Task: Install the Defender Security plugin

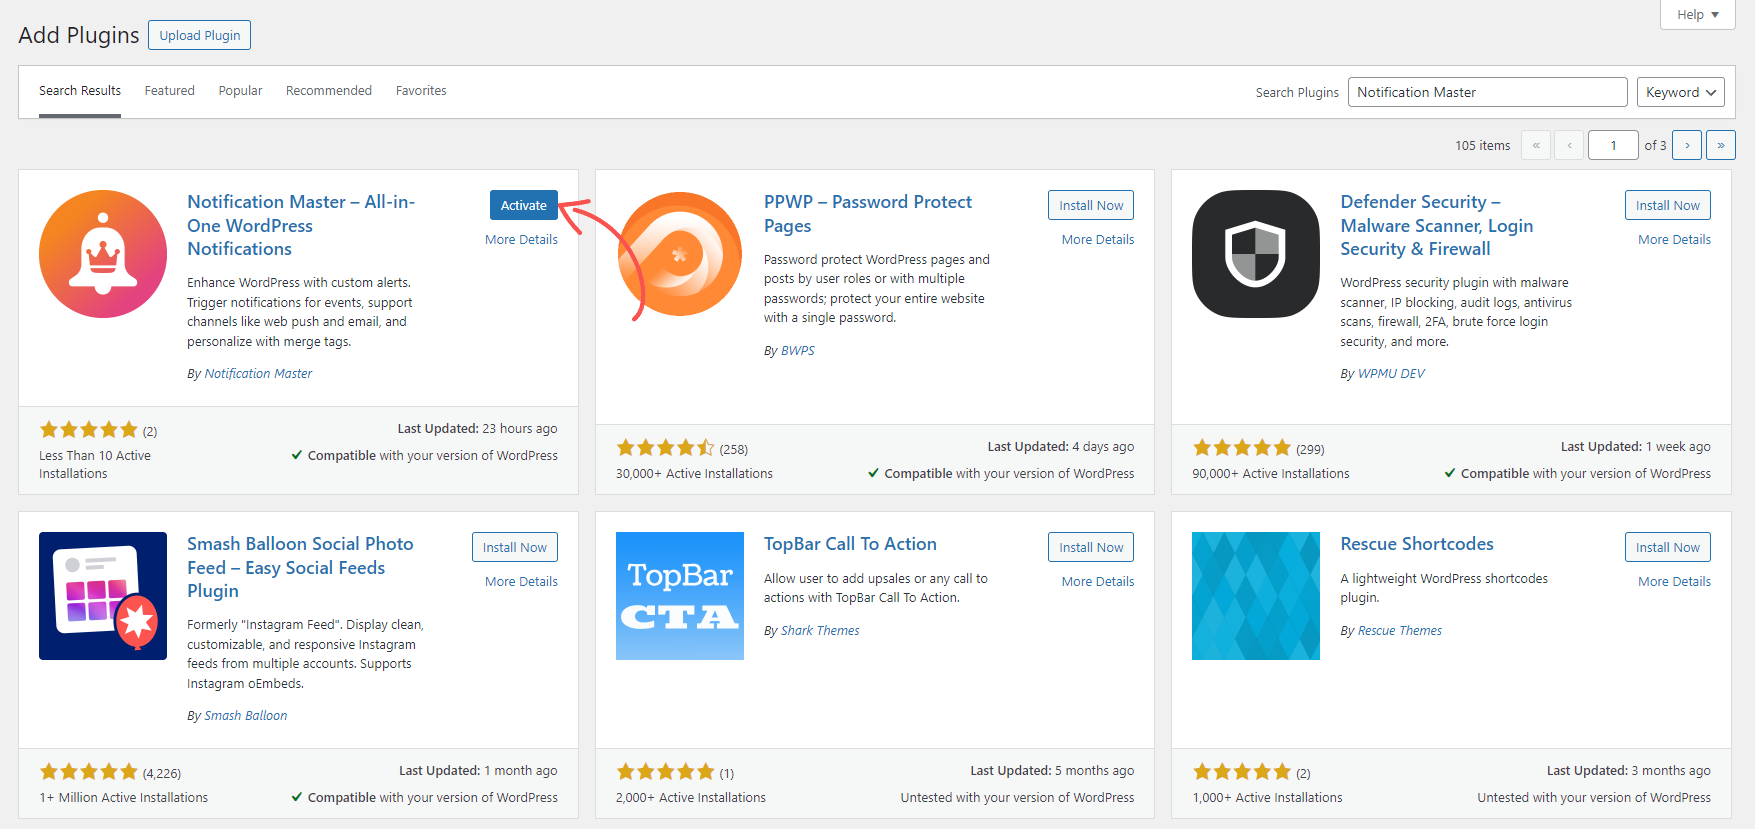Action: click(1668, 205)
